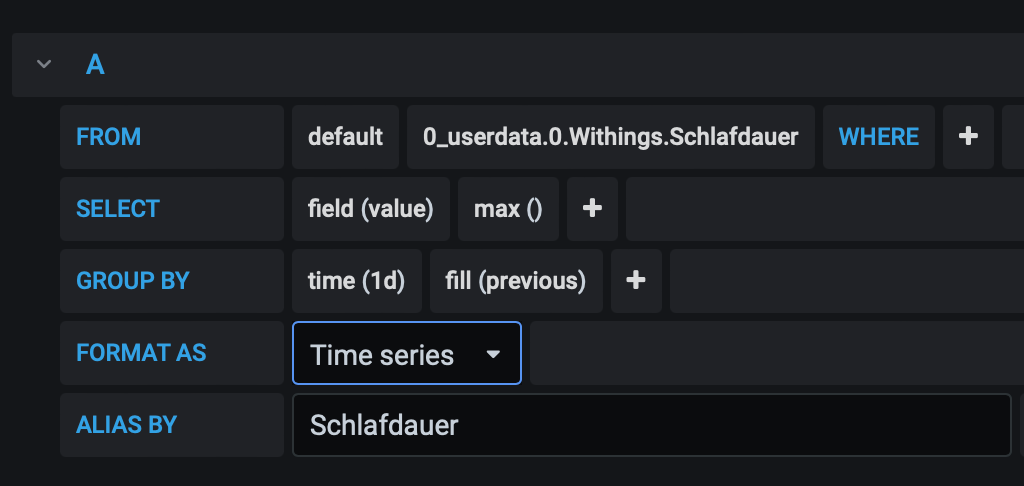The height and width of the screenshot is (486, 1024).
Task: Open the Time series format dropdown
Action: (x=407, y=353)
